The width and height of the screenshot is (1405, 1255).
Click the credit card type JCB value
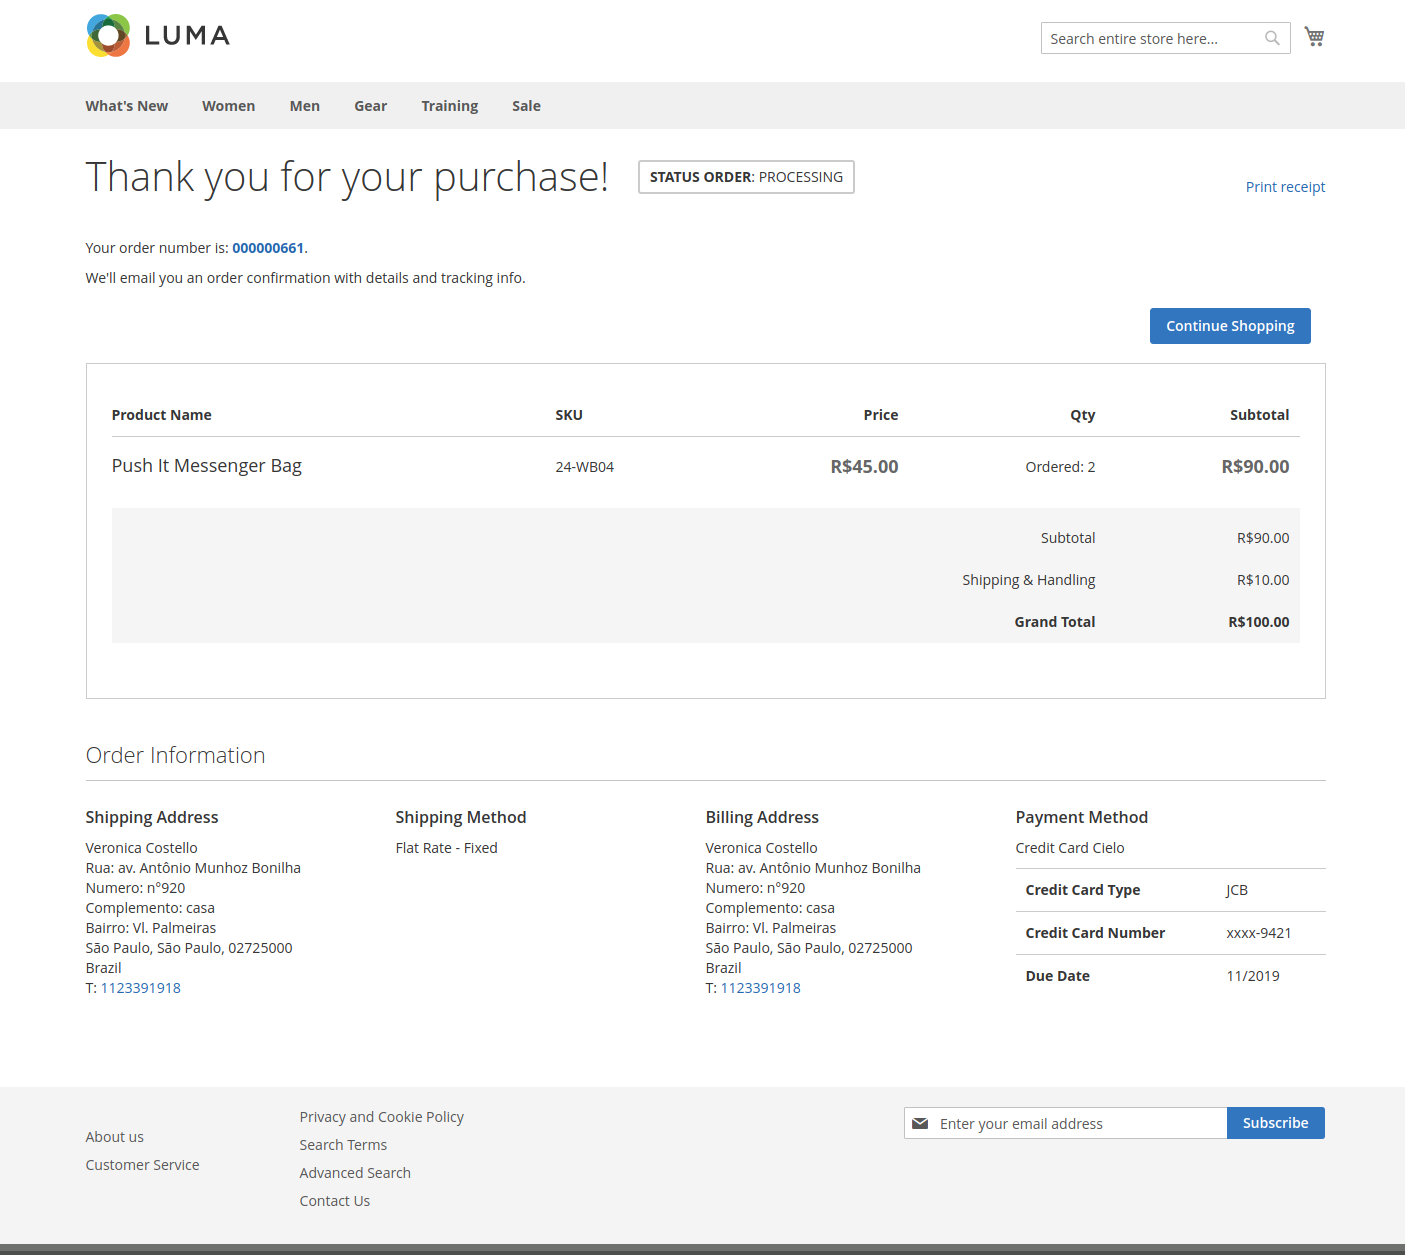click(1237, 890)
